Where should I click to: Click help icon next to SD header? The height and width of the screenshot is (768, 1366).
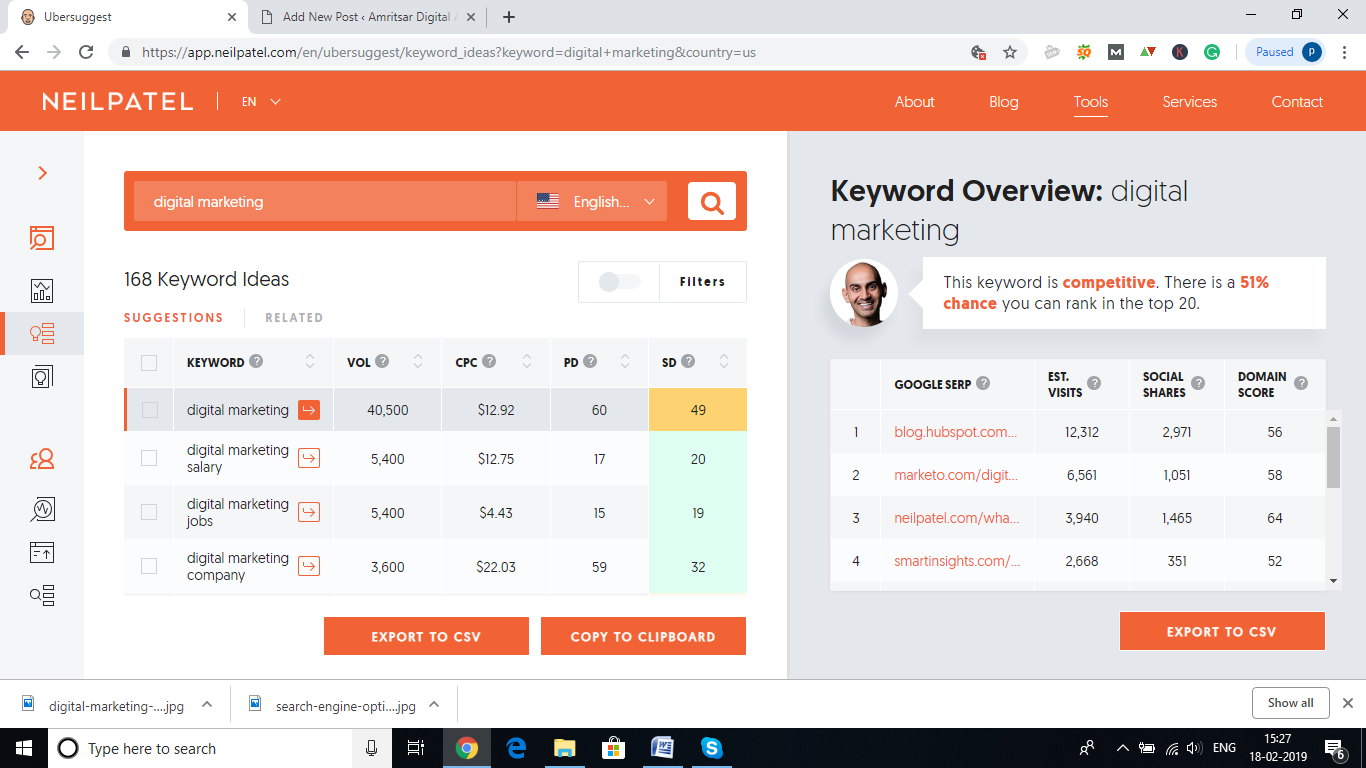coord(688,361)
